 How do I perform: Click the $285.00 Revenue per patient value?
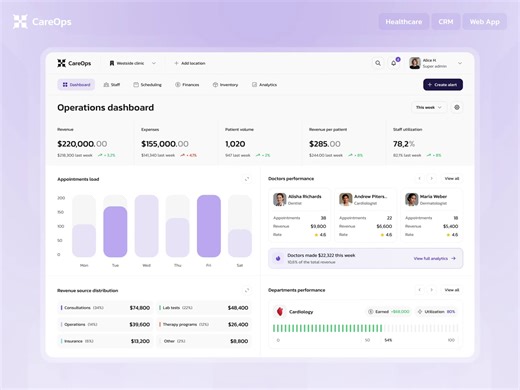[x=325, y=144]
